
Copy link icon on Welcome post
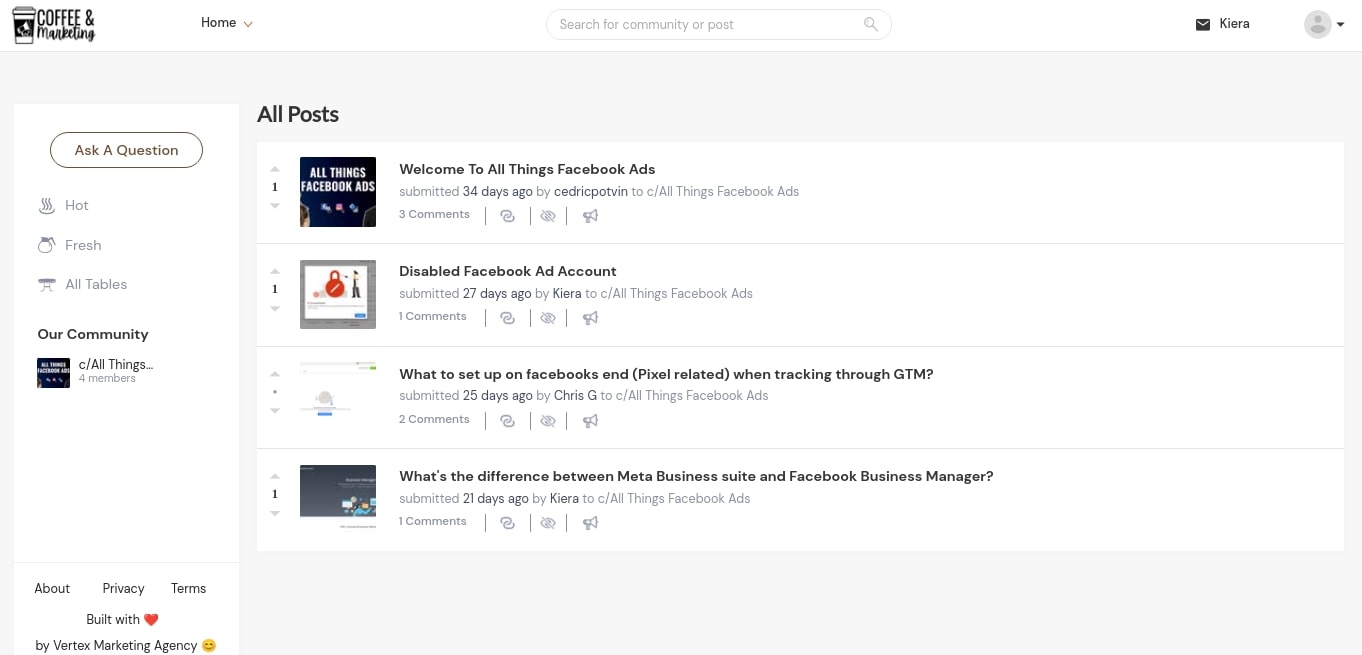pos(508,216)
